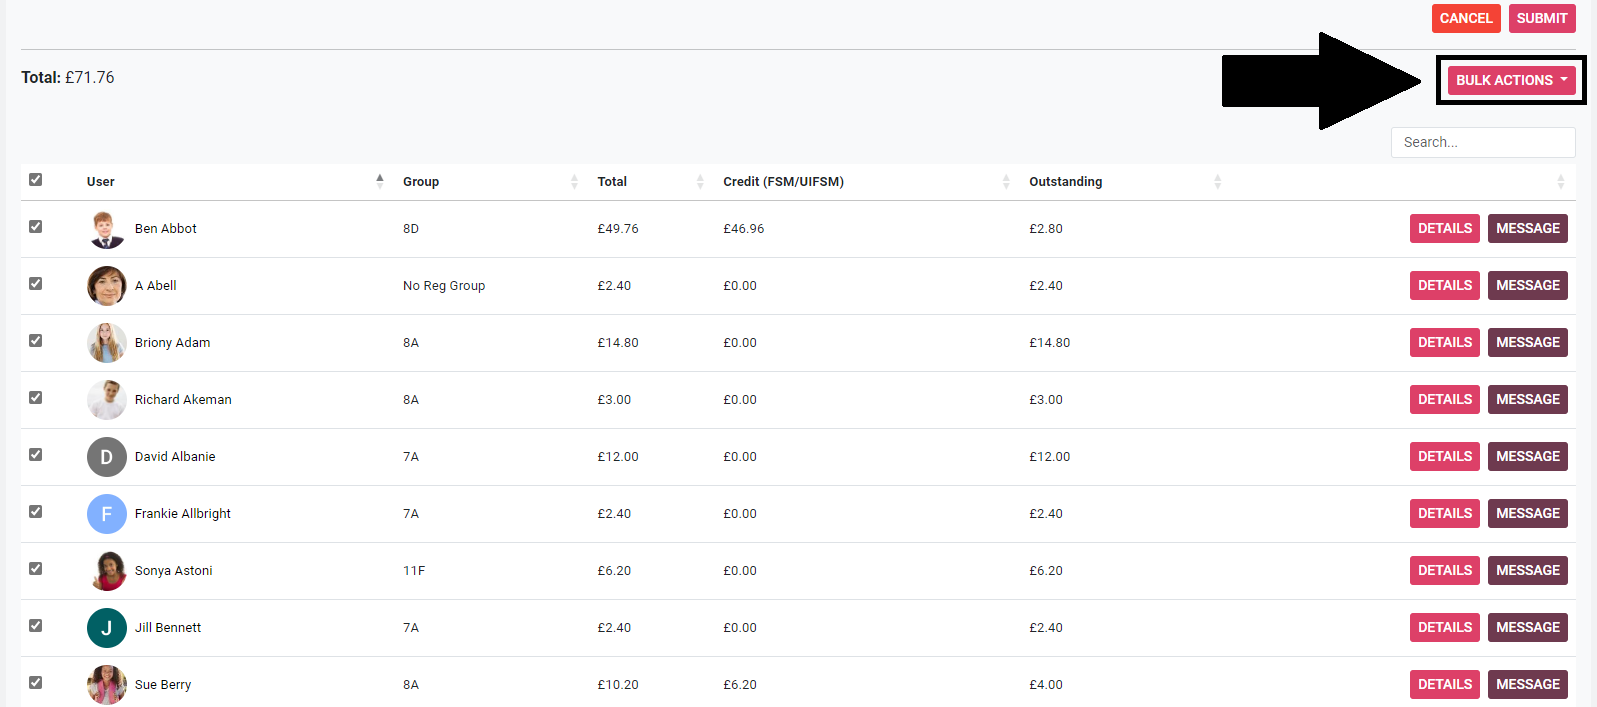Screen dimensions: 1597x707
Task: Click Jill Bennett's teal J avatar
Action: (106, 628)
